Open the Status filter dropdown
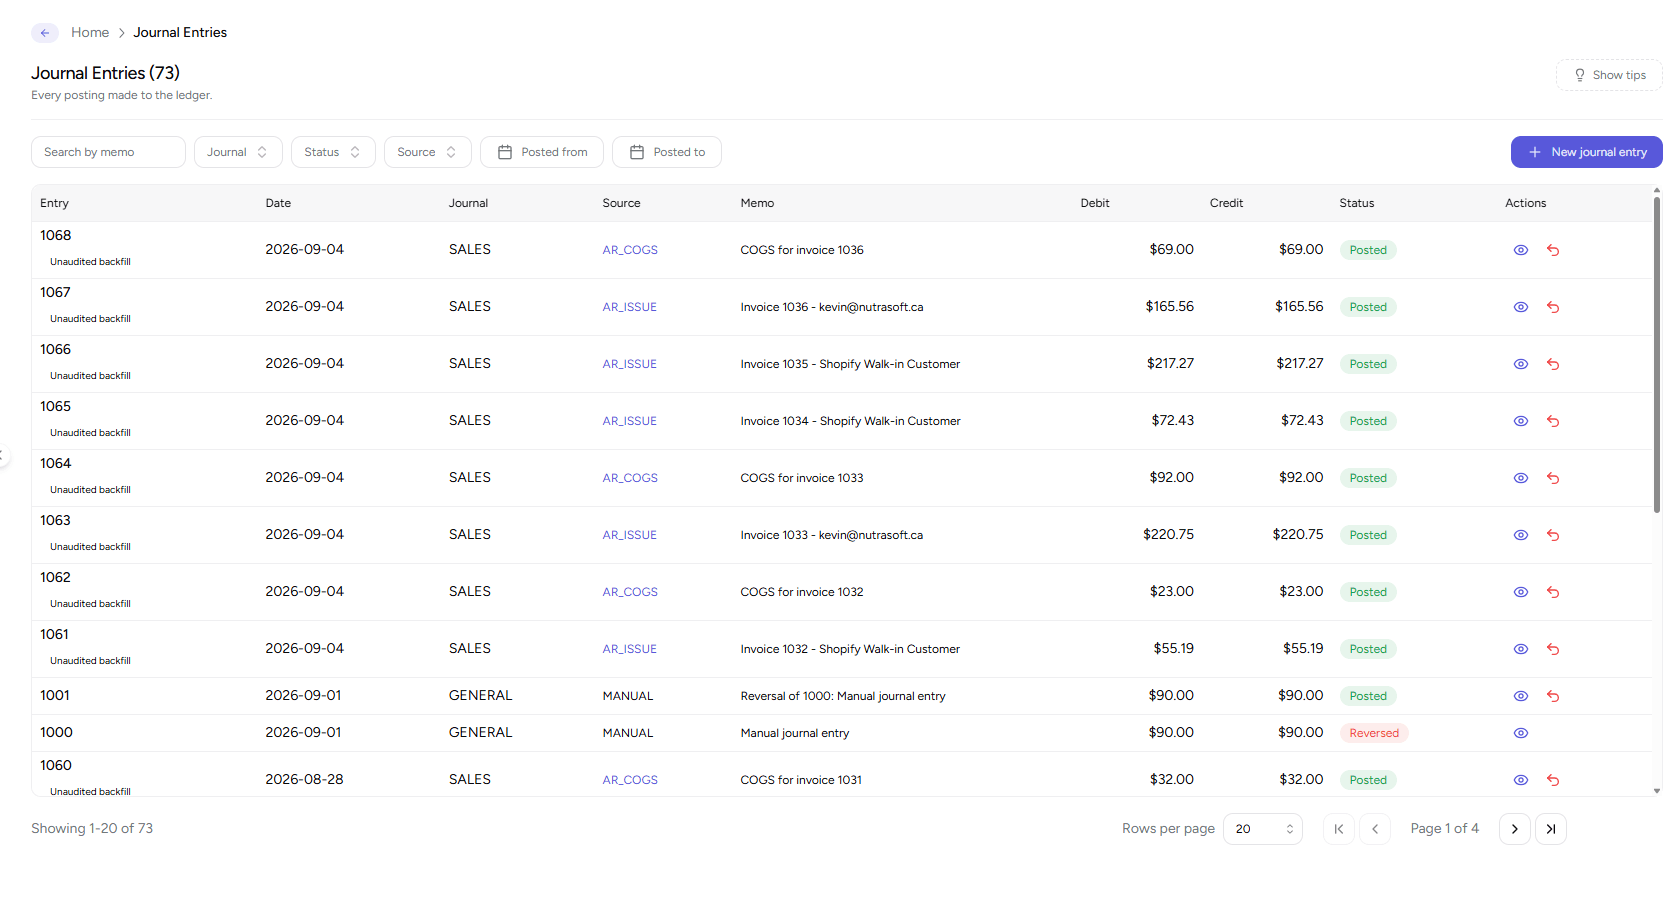The height and width of the screenshot is (907, 1675). click(333, 152)
